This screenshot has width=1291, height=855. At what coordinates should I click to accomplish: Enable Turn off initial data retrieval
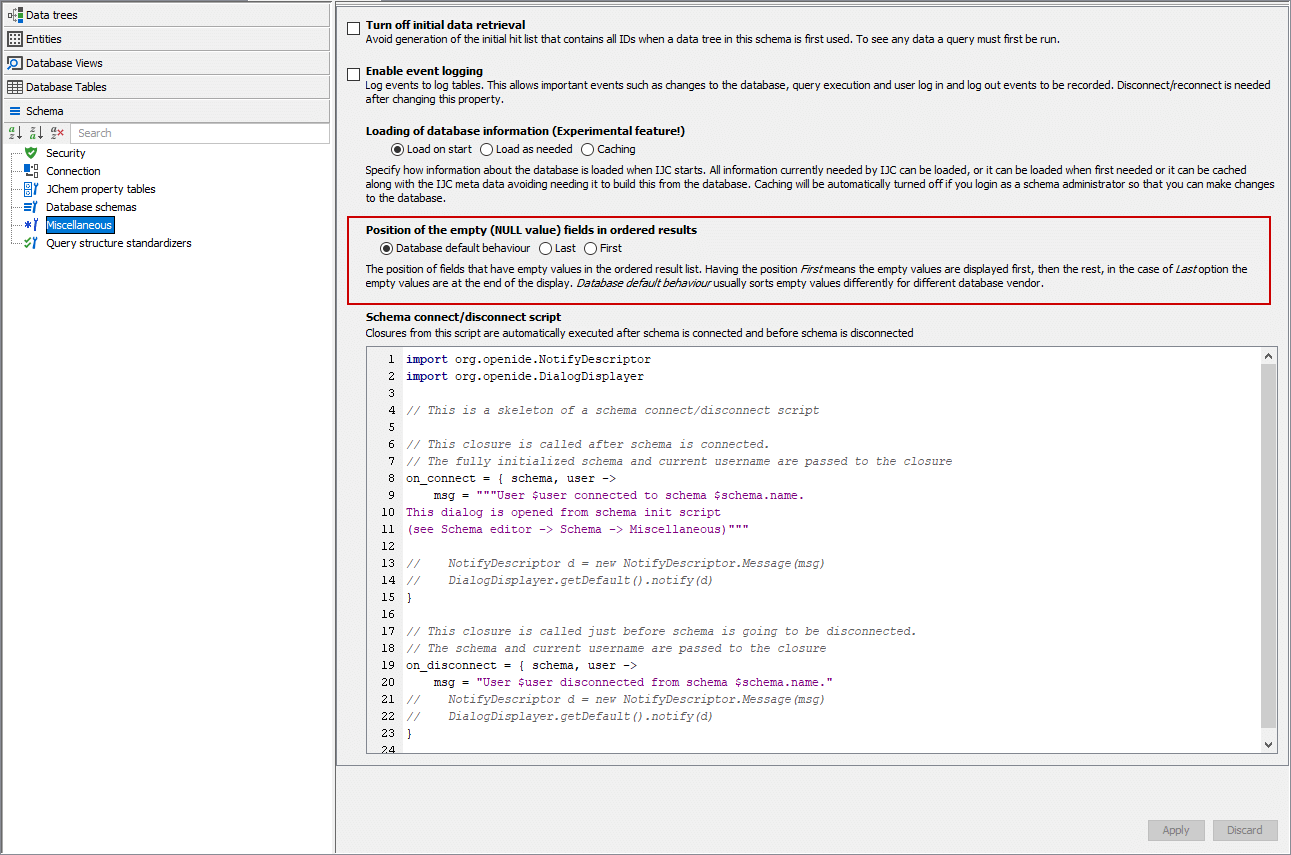click(353, 29)
